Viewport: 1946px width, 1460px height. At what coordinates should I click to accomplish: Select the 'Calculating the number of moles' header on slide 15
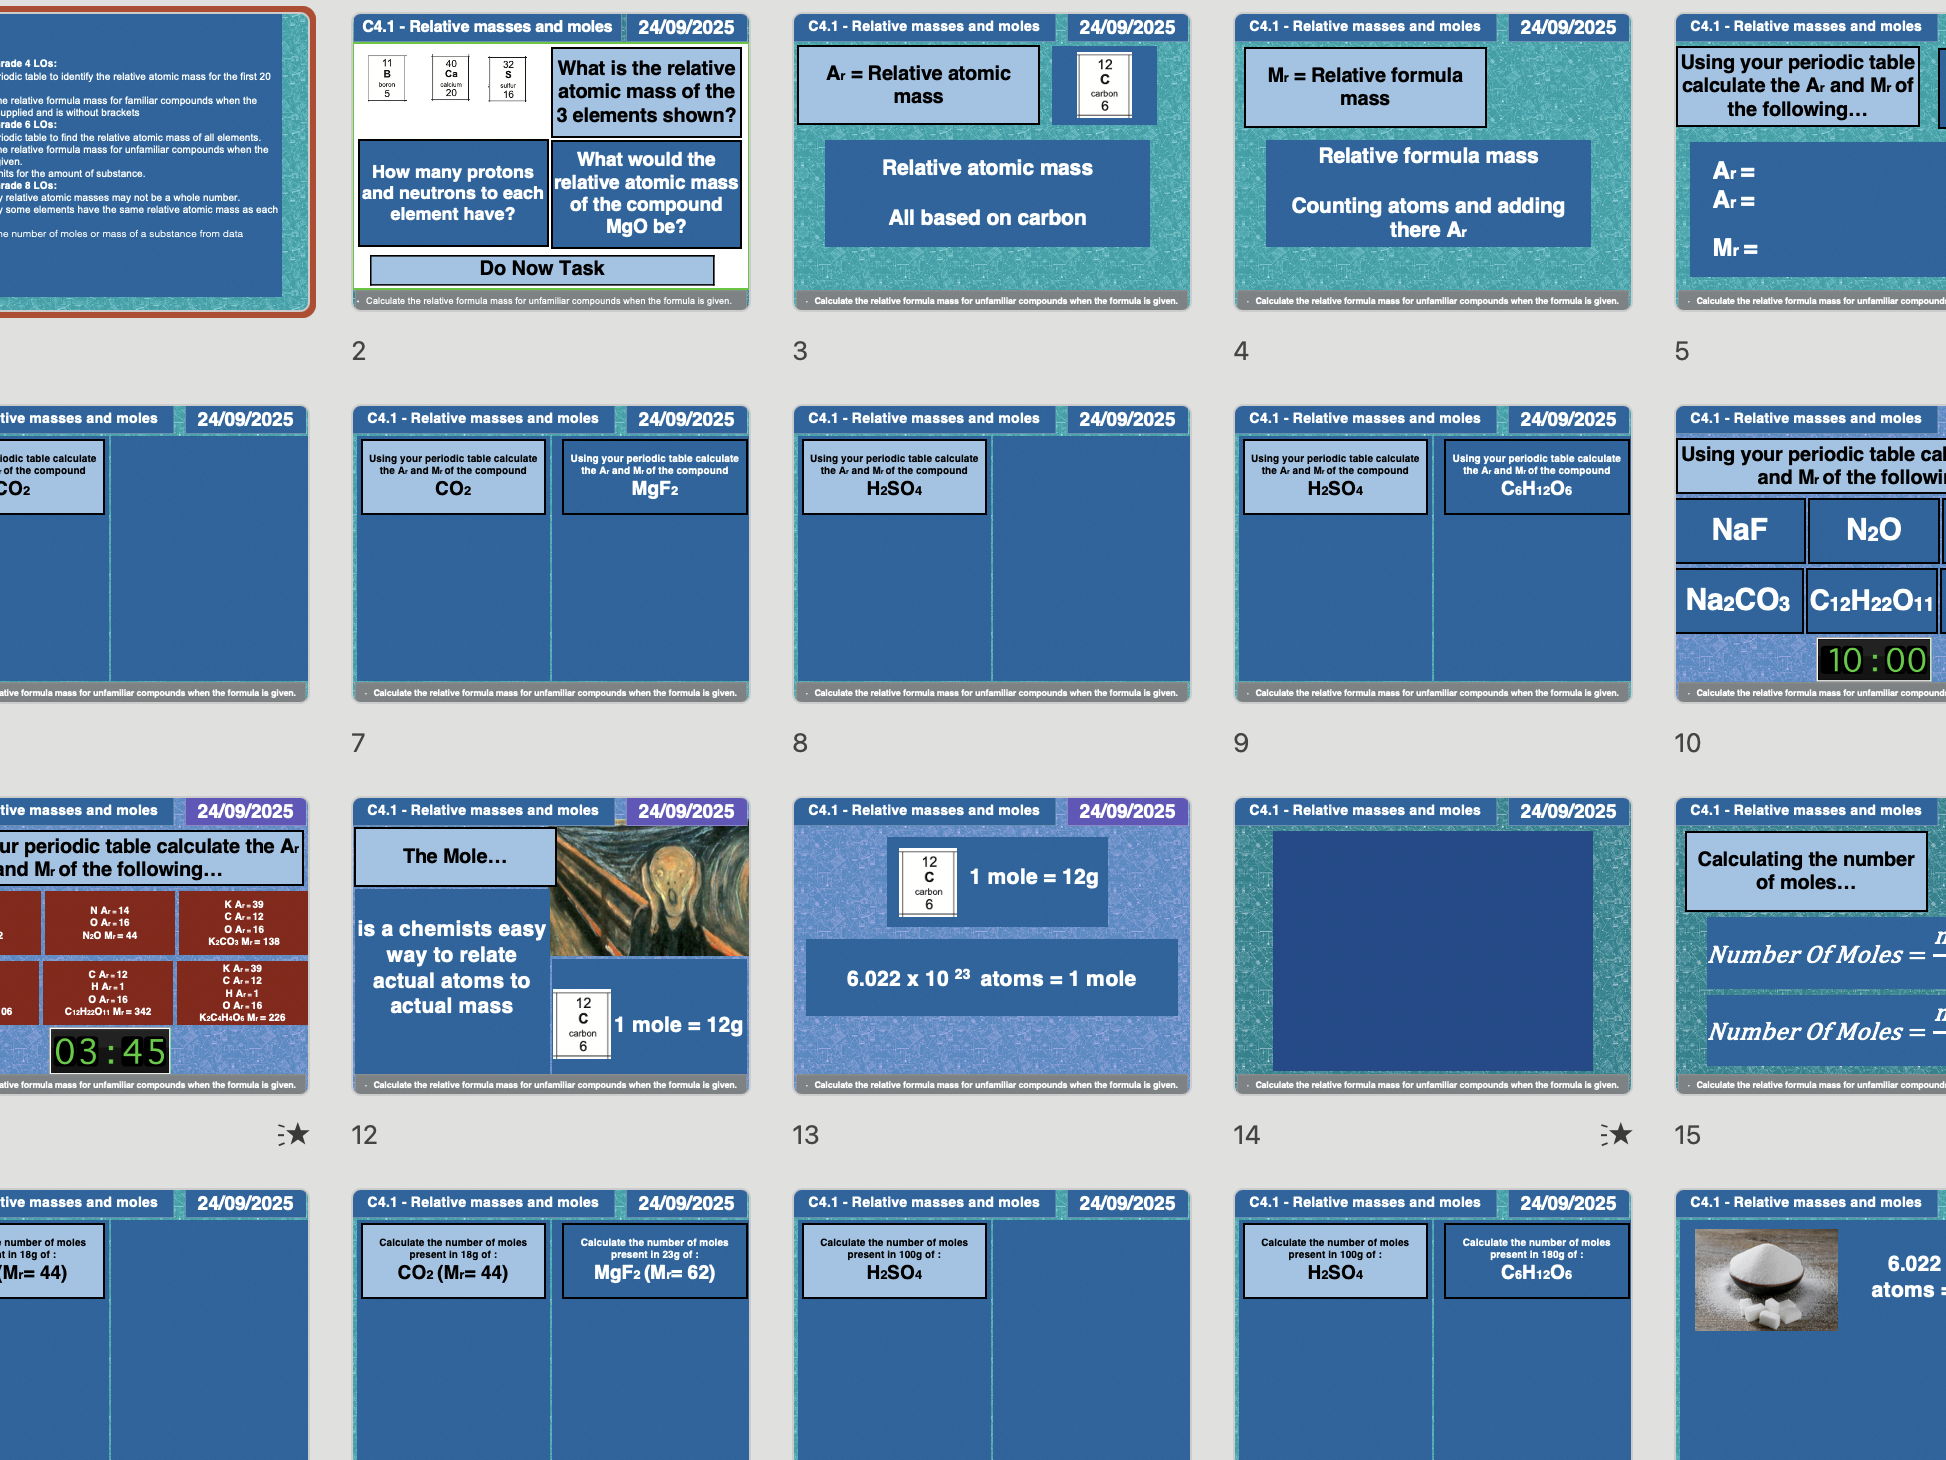click(x=1805, y=869)
